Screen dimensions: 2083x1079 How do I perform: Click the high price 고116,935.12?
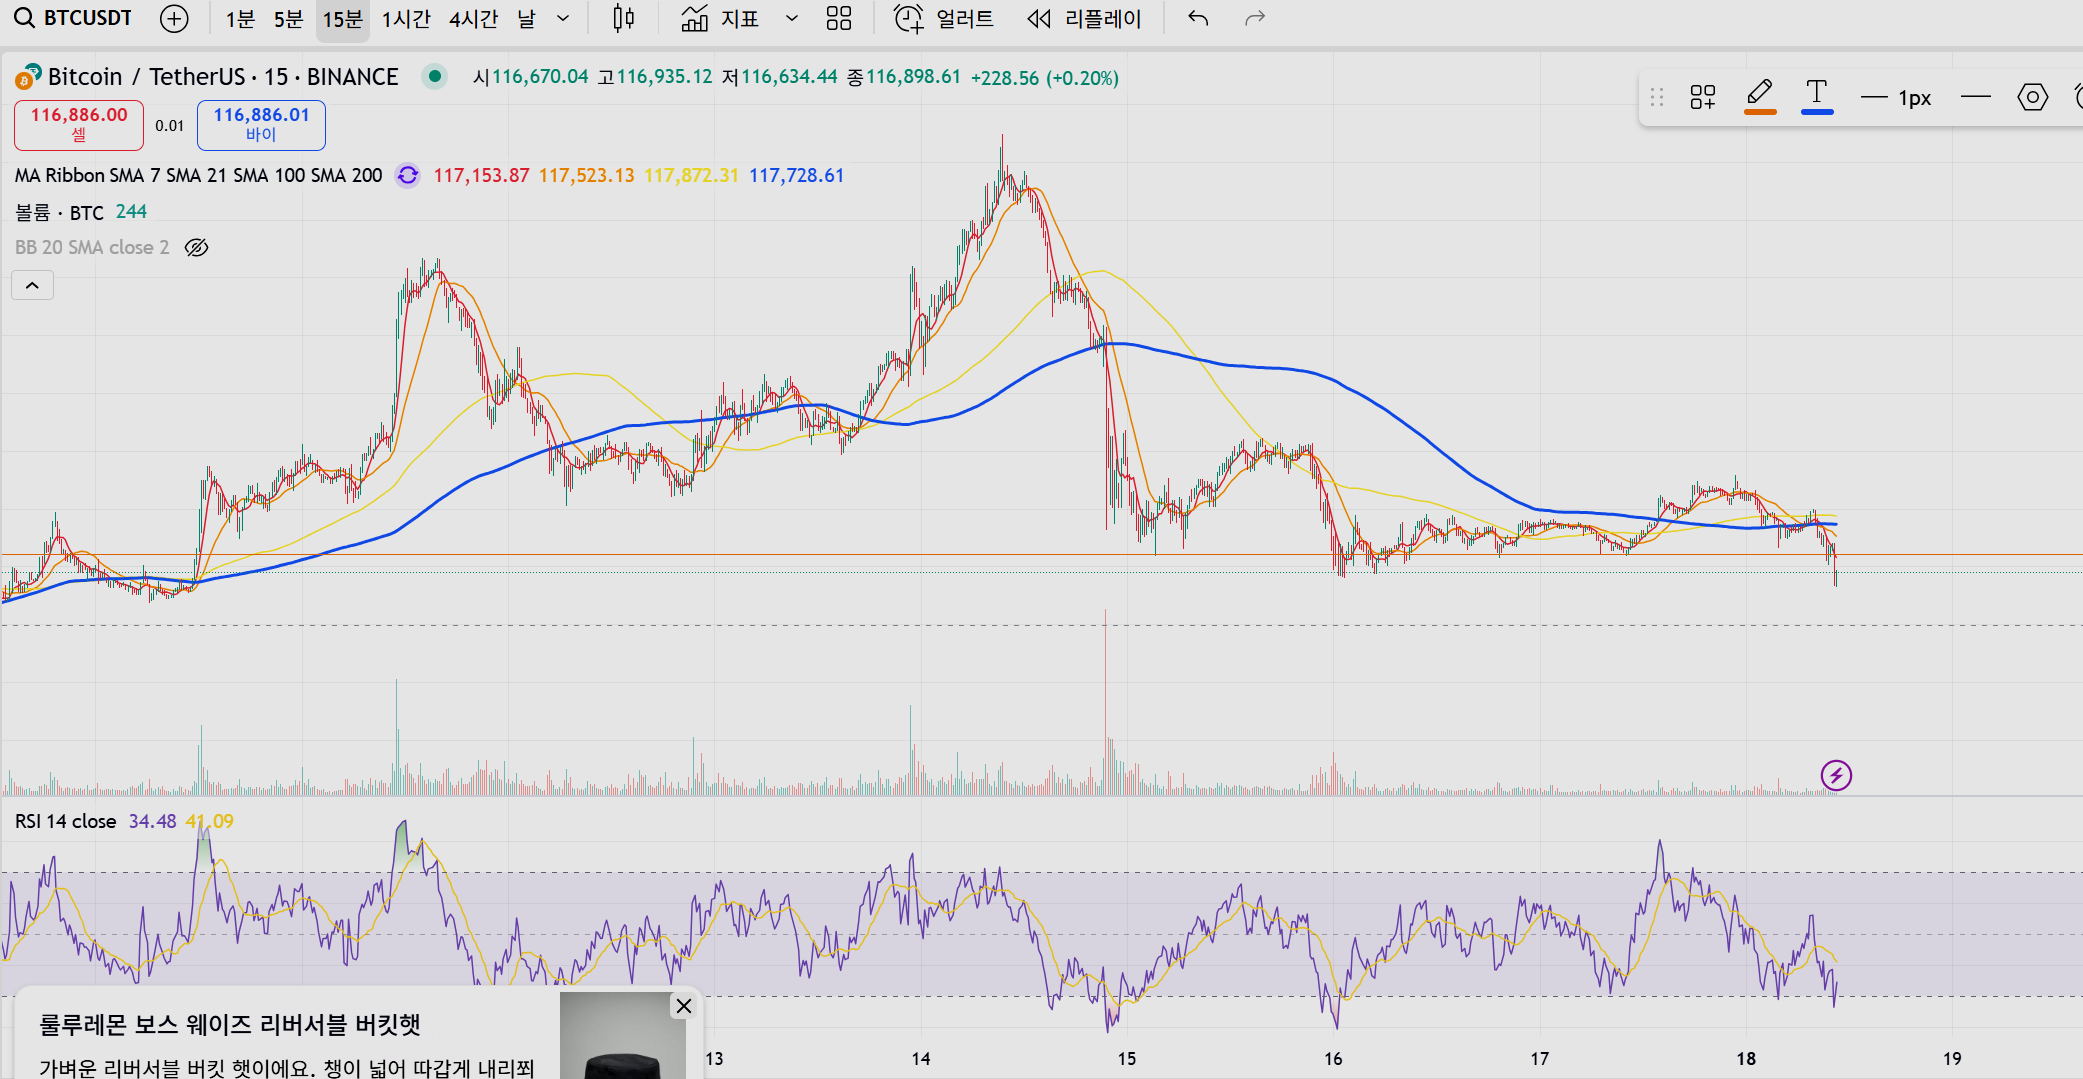pos(655,77)
